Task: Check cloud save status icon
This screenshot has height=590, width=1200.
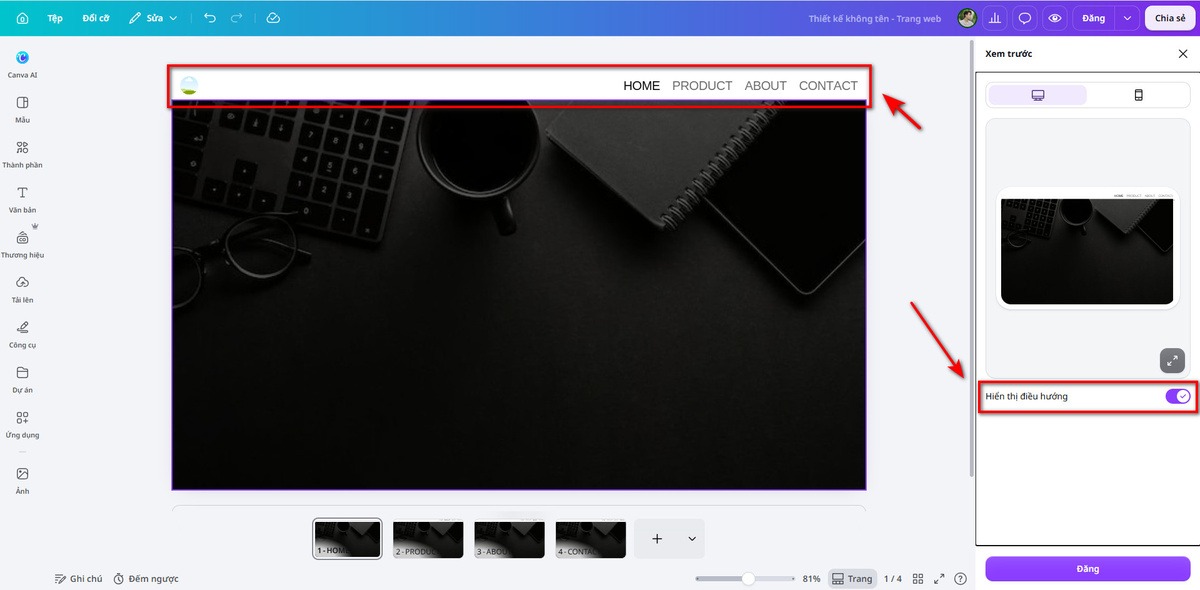Action: pyautogui.click(x=273, y=18)
